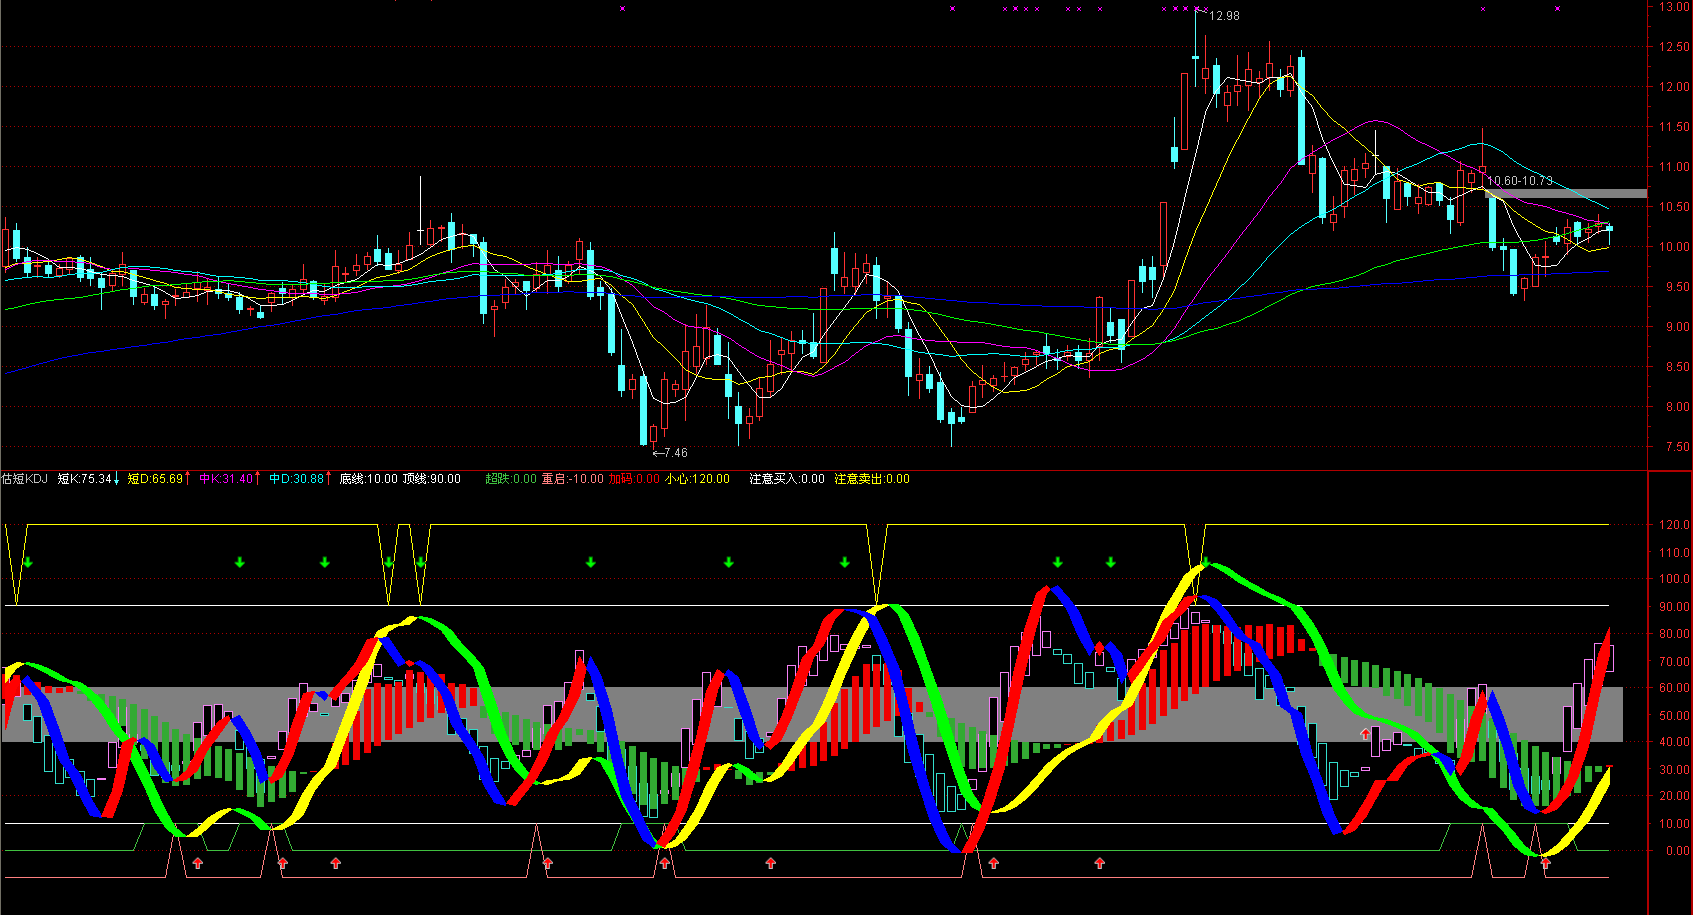
Task: Click the 8.50 price axis value
Action: pyautogui.click(x=1677, y=367)
